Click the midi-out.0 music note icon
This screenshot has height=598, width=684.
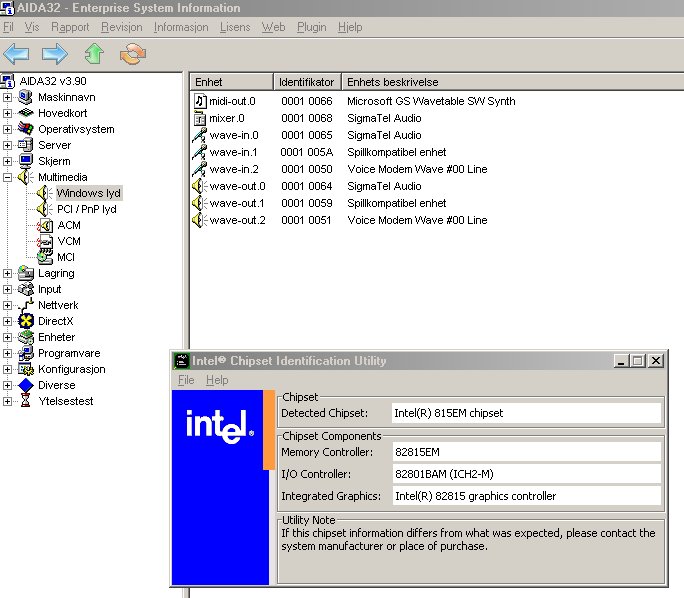pos(200,101)
